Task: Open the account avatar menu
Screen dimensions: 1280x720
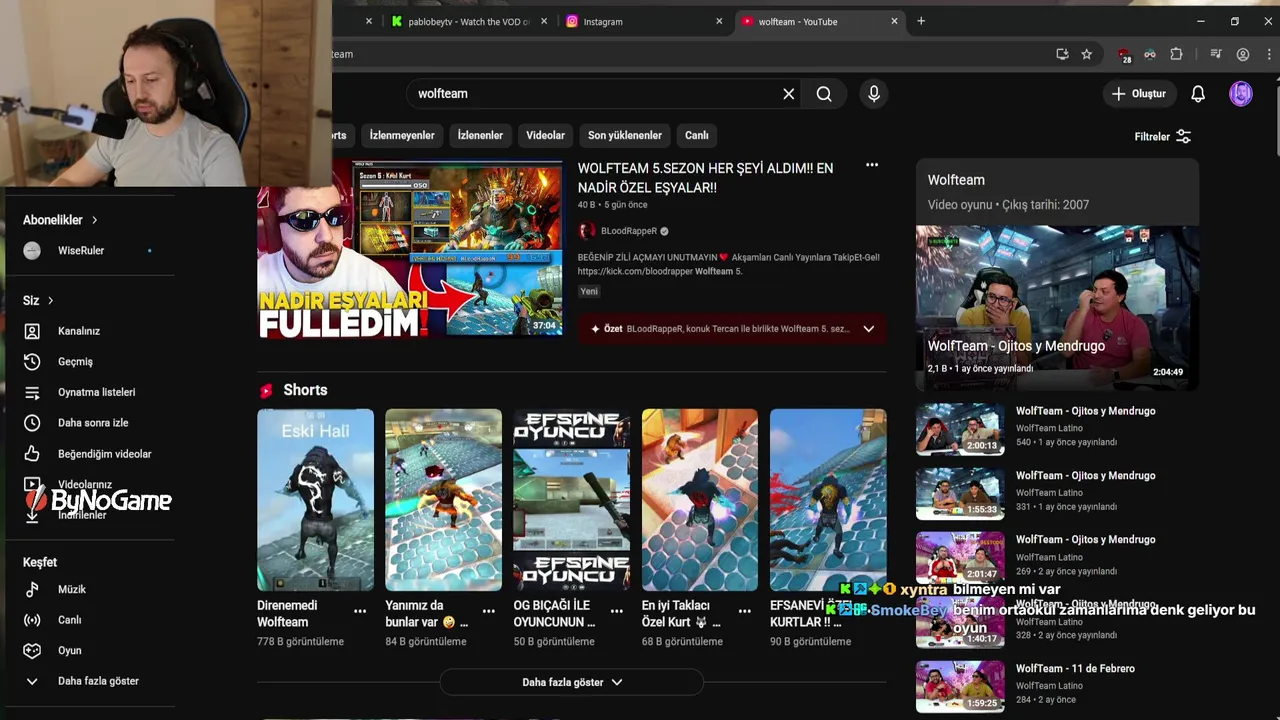Action: (x=1241, y=94)
